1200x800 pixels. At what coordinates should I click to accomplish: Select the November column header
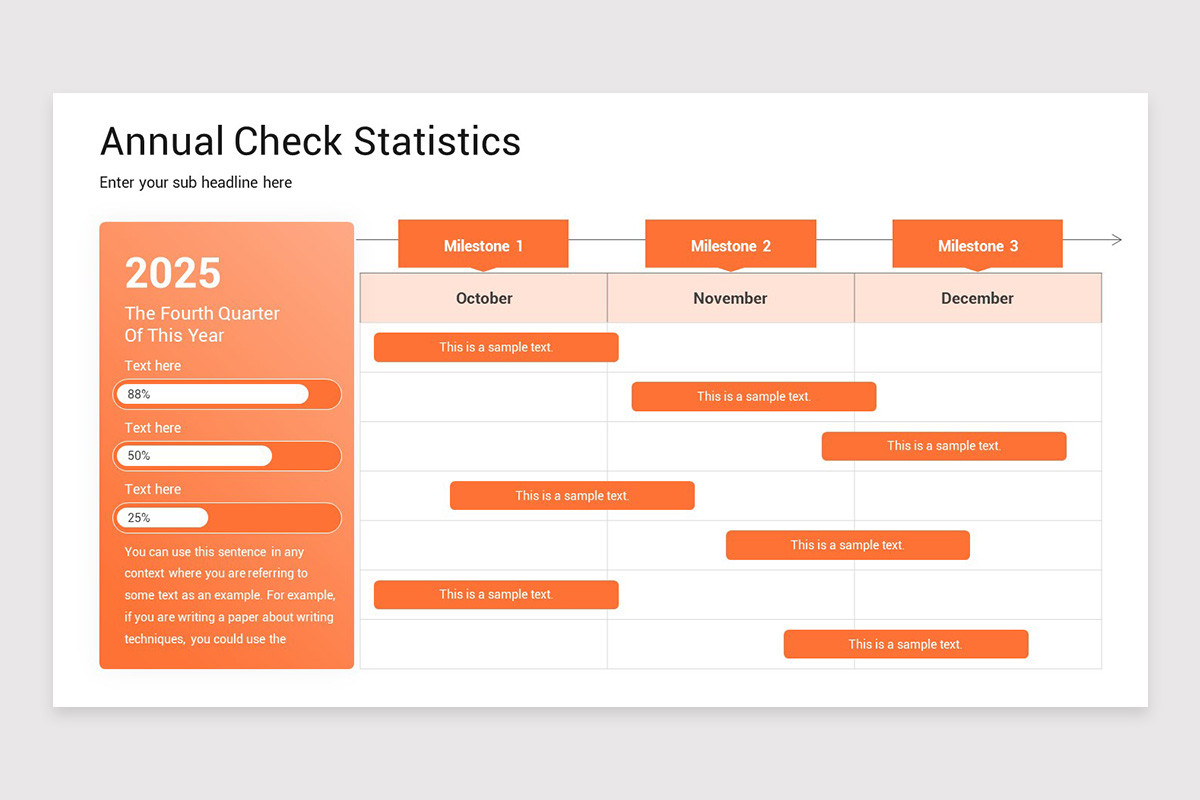[x=730, y=297]
